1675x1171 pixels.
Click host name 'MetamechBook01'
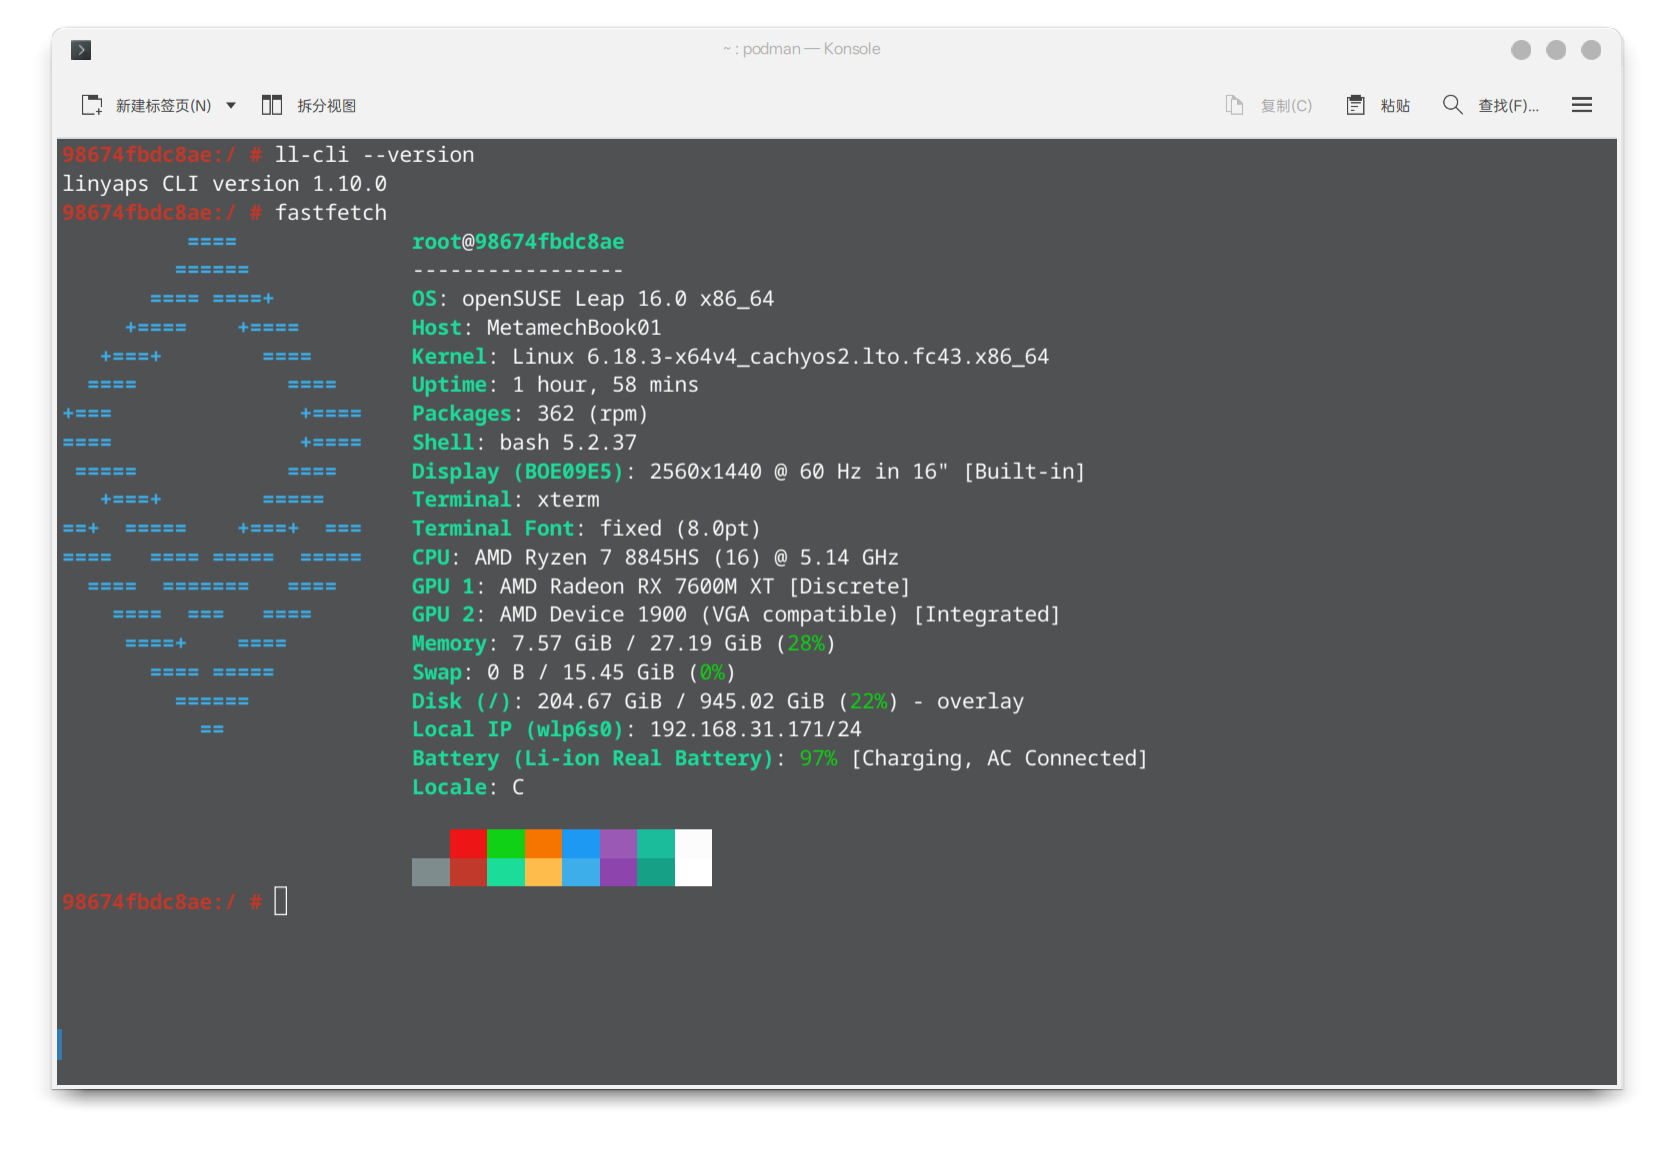pyautogui.click(x=574, y=328)
